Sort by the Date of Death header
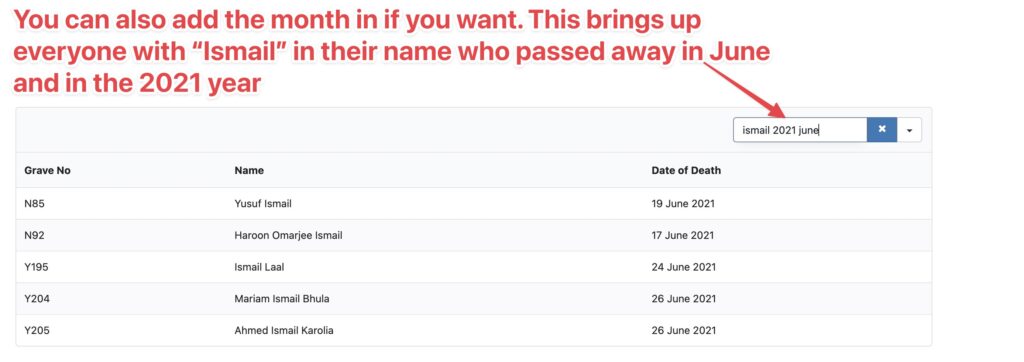This screenshot has height=362, width=1024. (x=686, y=171)
